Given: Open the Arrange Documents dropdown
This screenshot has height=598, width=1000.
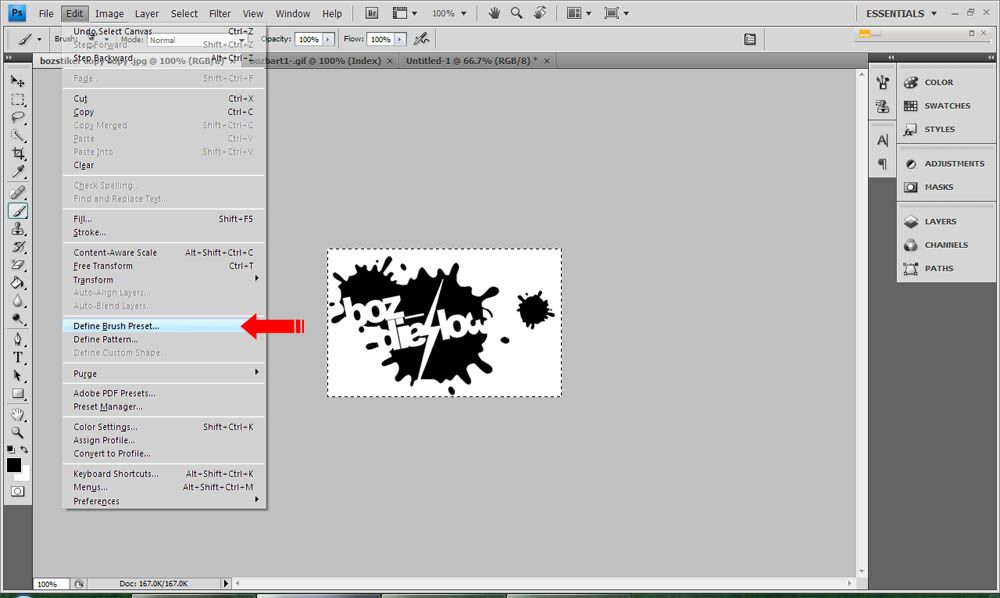Looking at the screenshot, I should coord(580,13).
